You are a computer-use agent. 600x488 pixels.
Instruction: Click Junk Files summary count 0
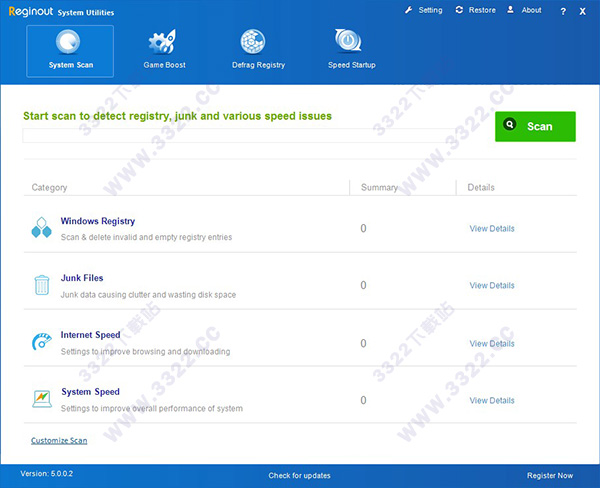click(363, 286)
